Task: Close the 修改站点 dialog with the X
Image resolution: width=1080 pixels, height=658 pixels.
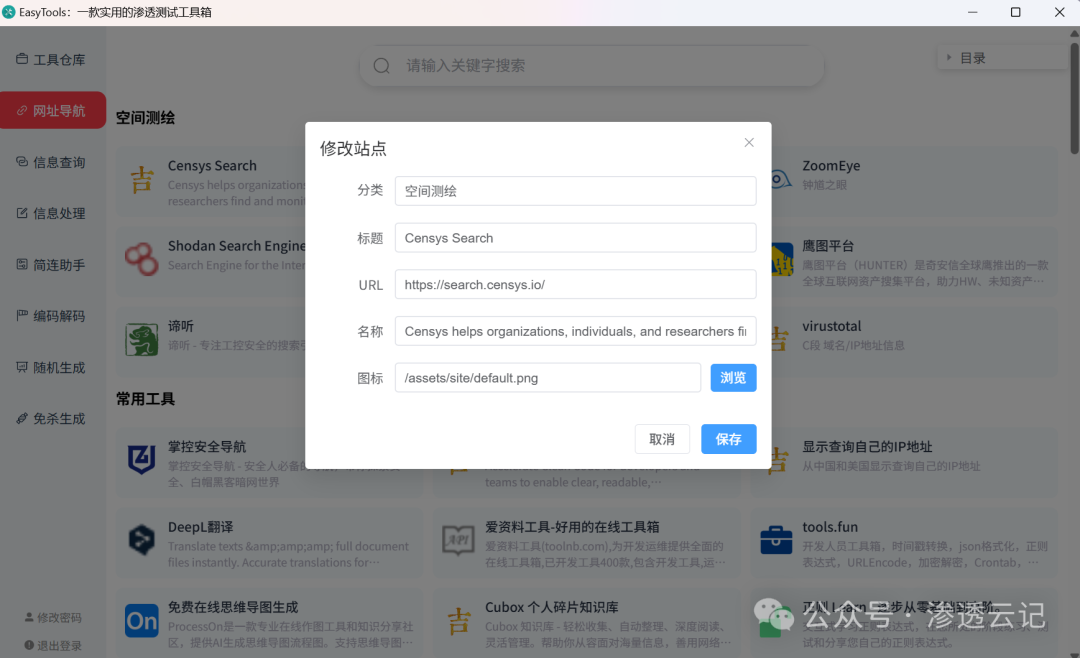Action: click(749, 143)
